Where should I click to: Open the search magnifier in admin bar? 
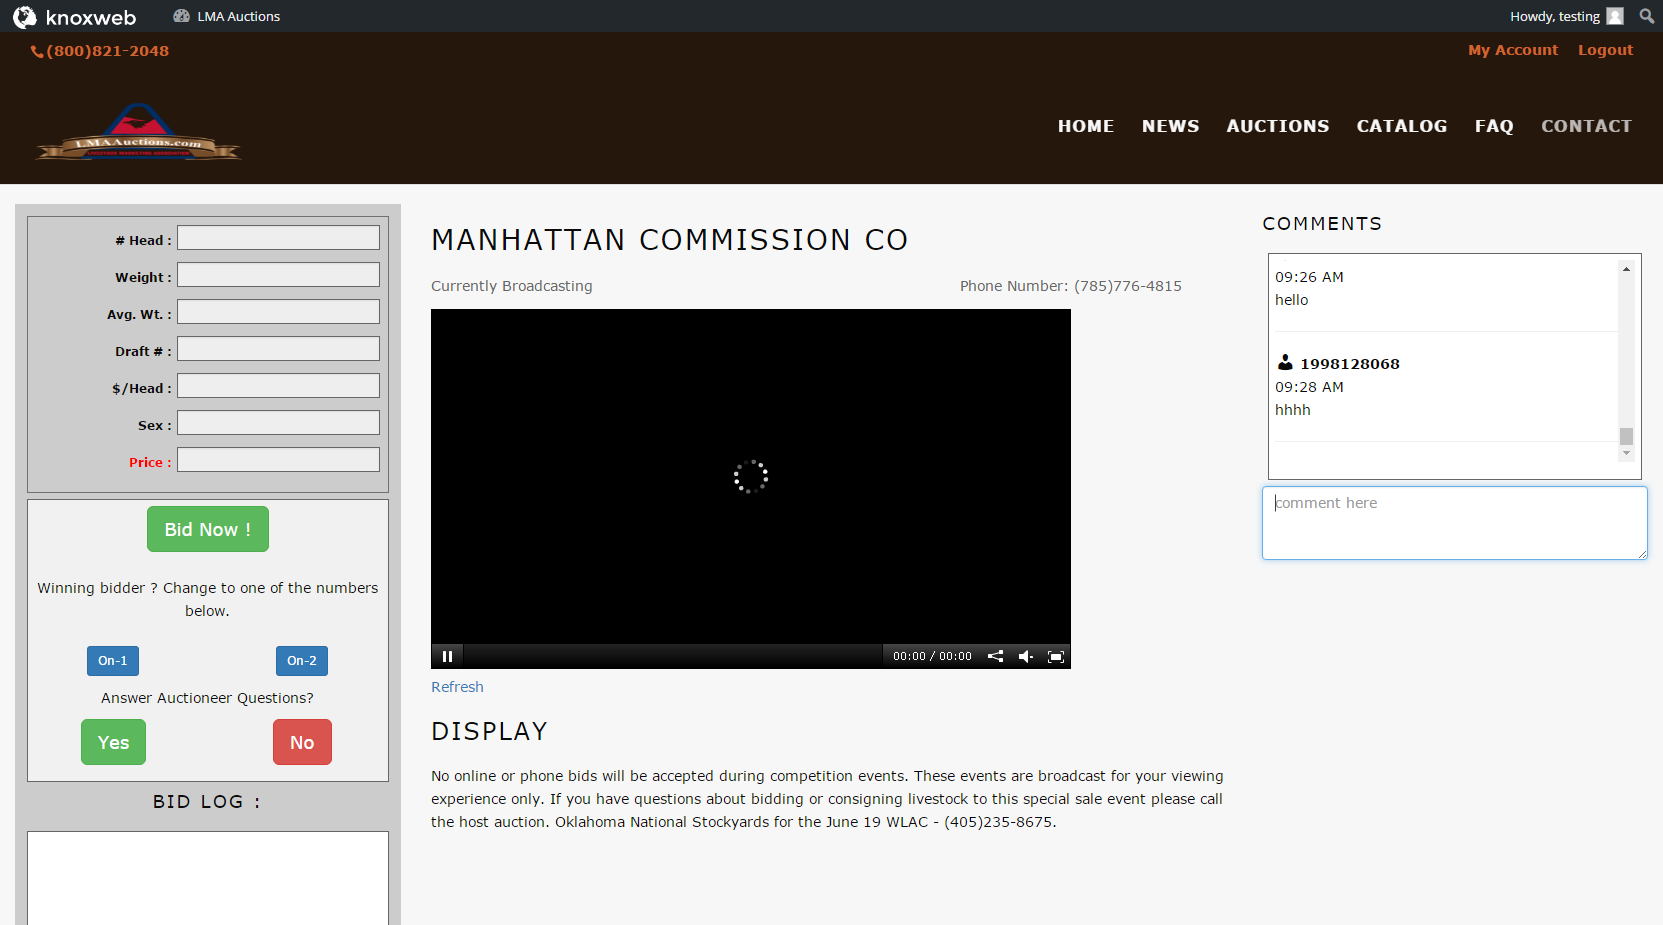(x=1646, y=16)
